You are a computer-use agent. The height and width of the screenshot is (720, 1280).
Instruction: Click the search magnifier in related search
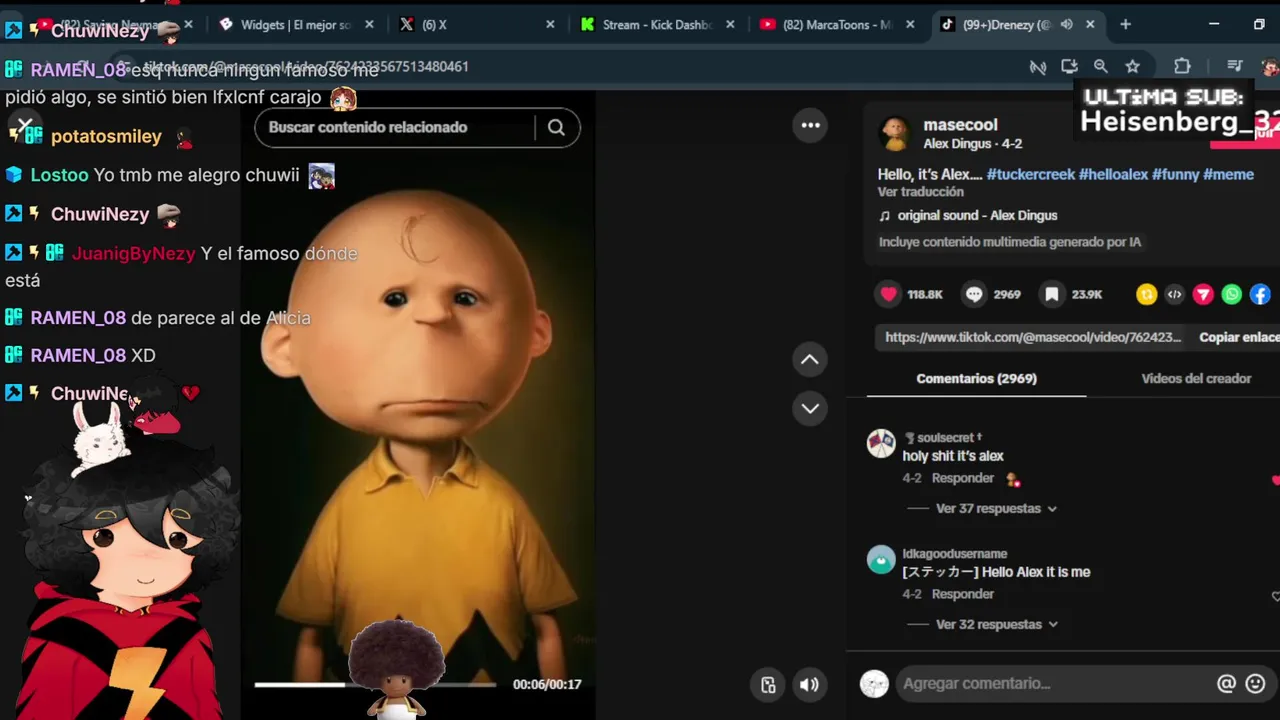pos(556,127)
